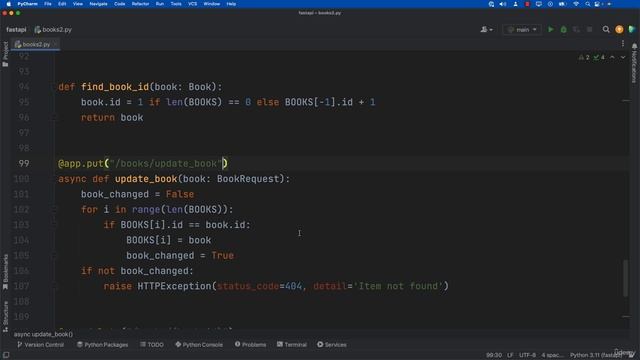Run the main configuration
The height and width of the screenshot is (360, 640).
tap(551, 29)
